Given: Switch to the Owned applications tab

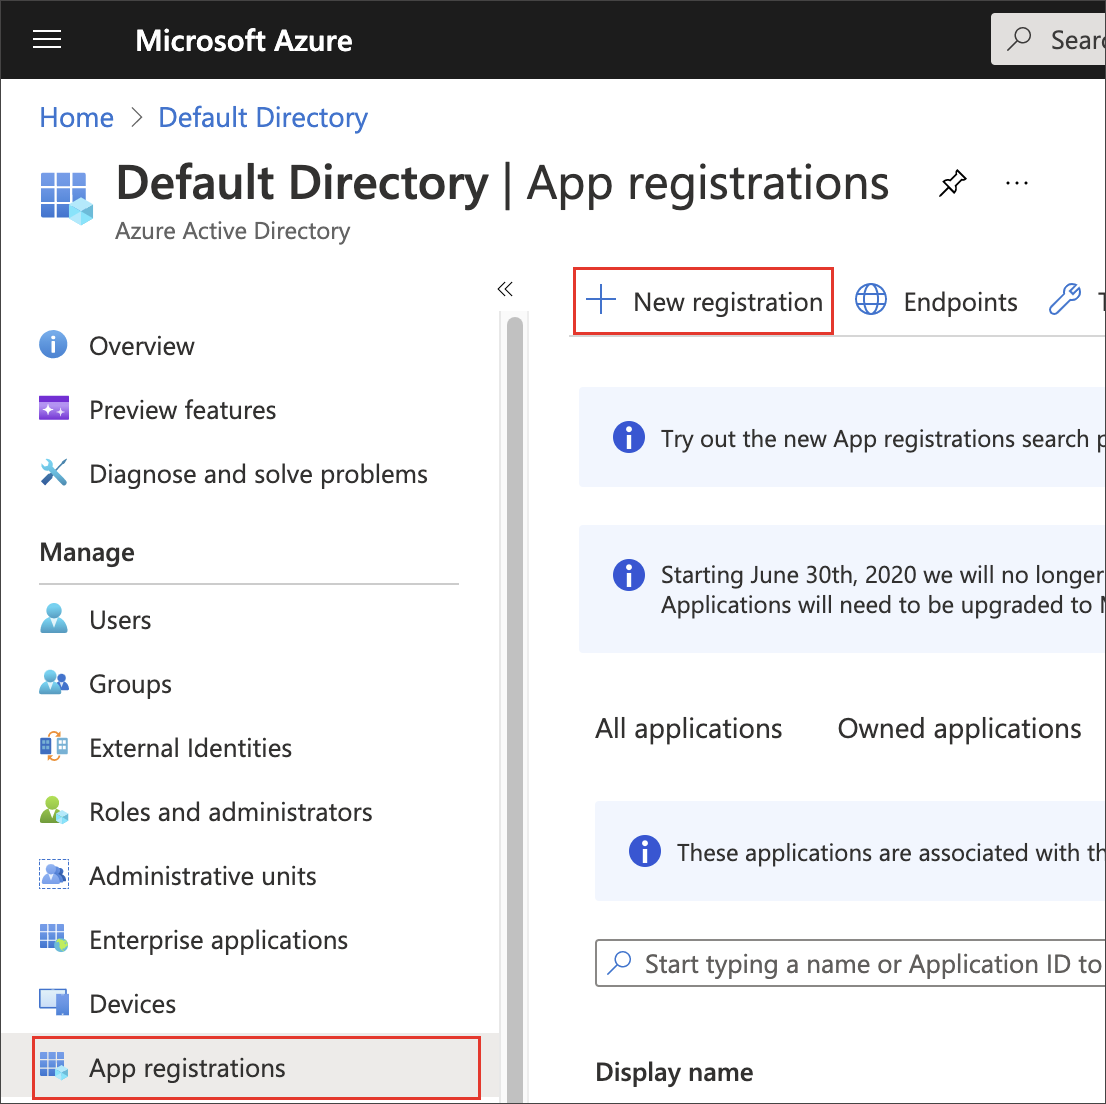Looking at the screenshot, I should (x=958, y=728).
